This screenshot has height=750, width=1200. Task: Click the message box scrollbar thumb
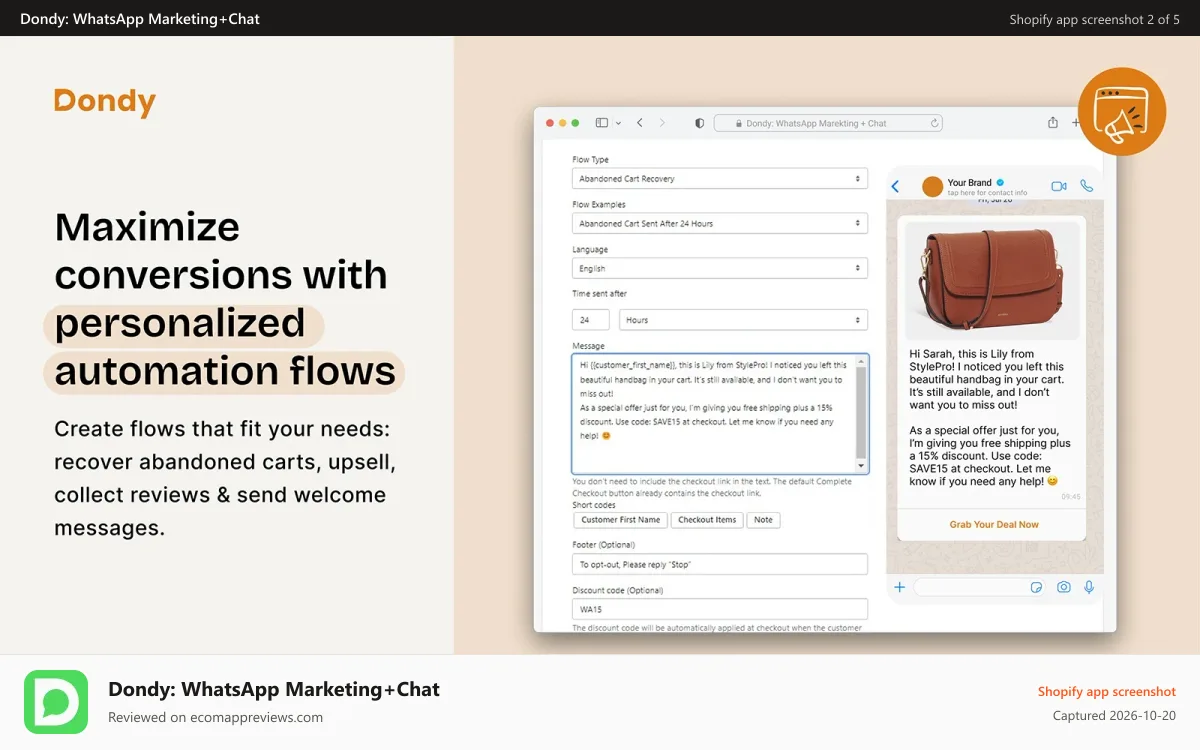tap(862, 412)
